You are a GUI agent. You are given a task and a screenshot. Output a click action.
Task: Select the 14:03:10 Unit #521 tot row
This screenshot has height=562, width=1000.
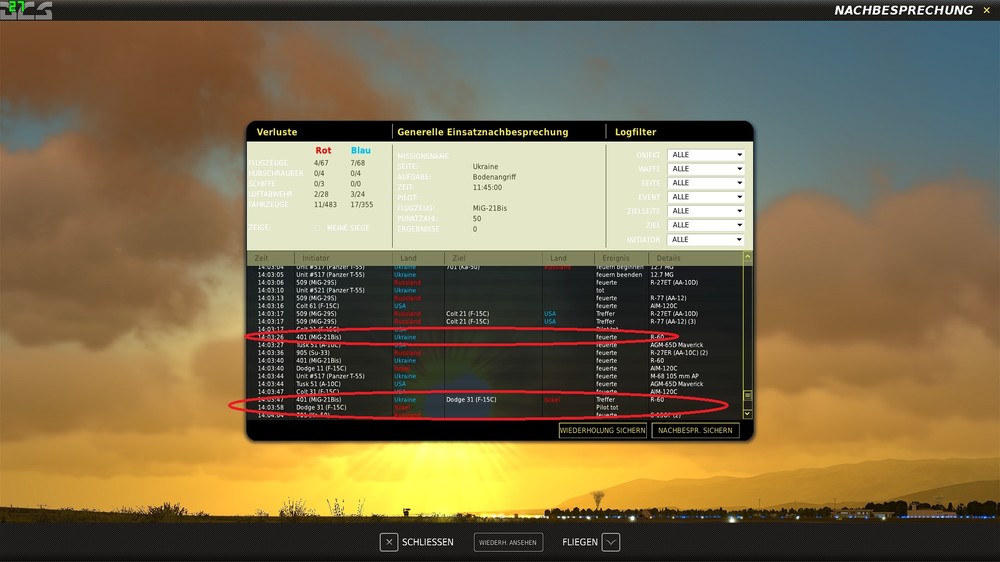(x=494, y=290)
